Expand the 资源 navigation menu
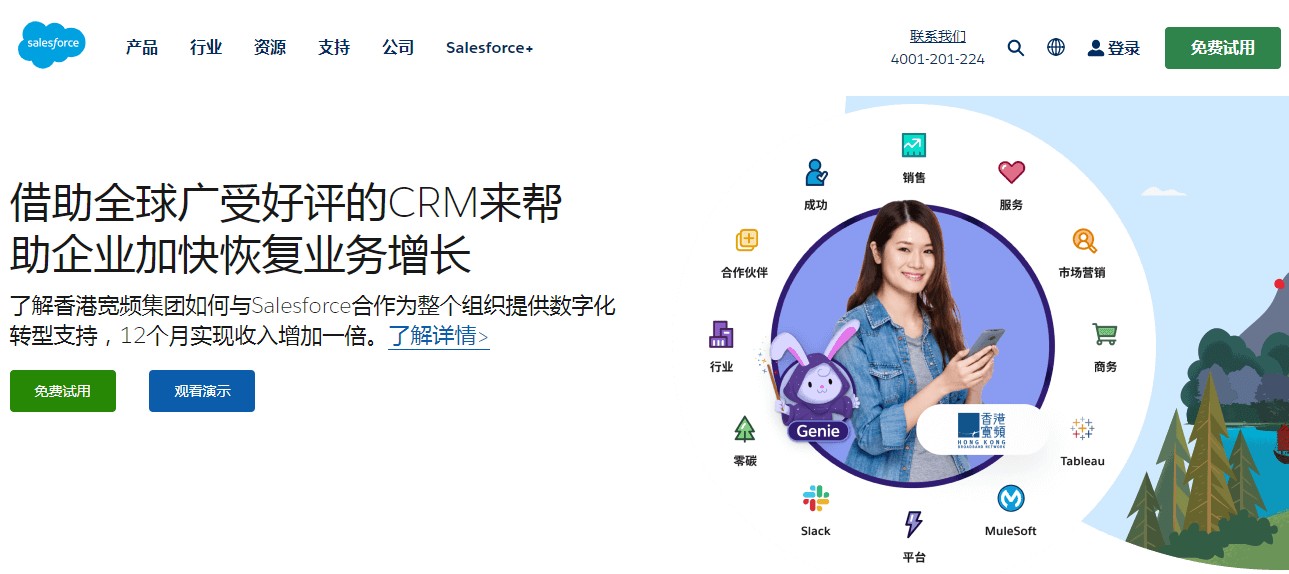1289x574 pixels. pos(270,47)
